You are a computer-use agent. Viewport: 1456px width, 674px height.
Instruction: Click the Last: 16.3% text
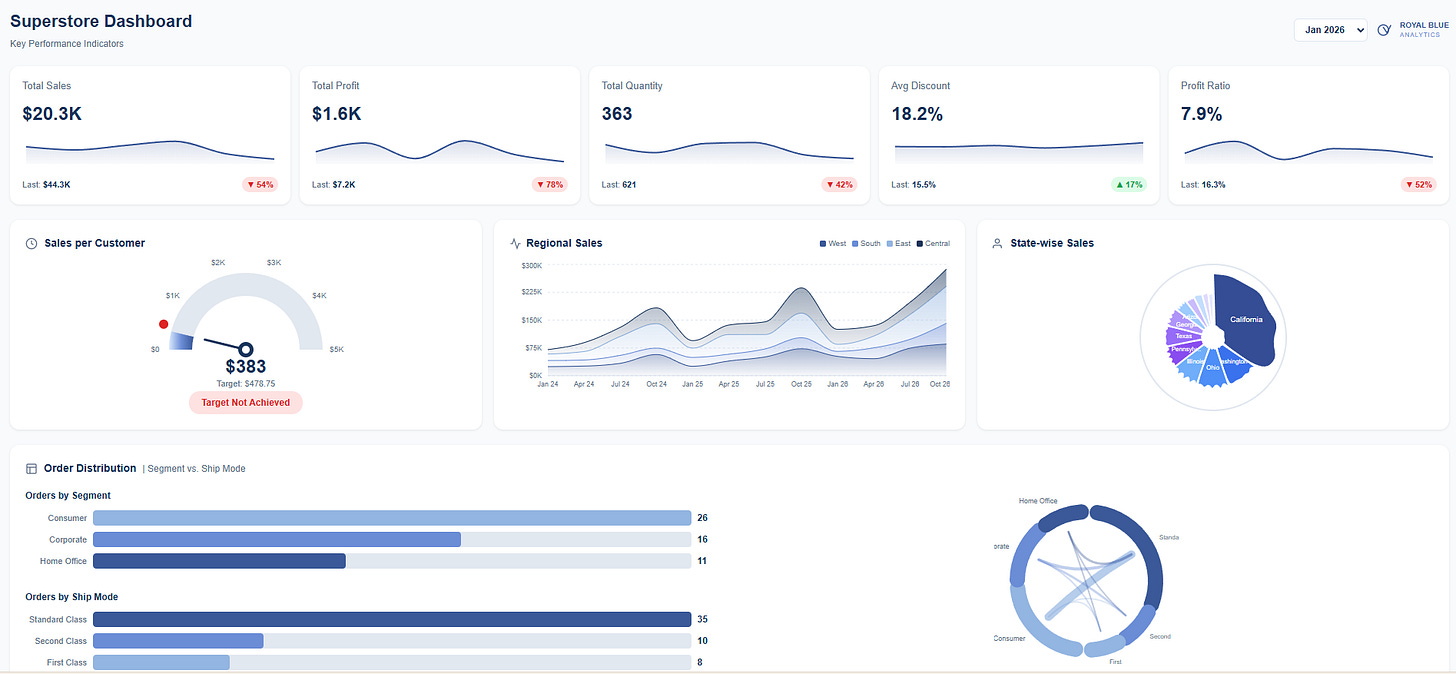1202,185
